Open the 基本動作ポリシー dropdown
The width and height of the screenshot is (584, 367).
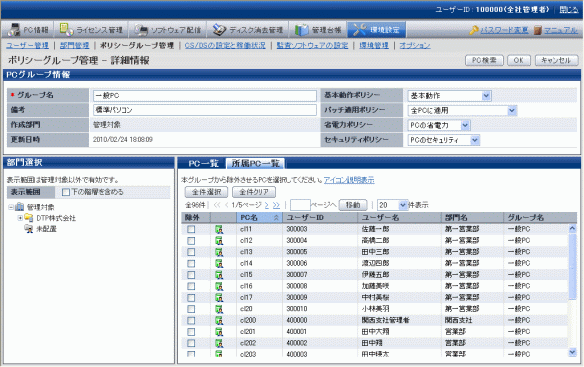[449, 96]
